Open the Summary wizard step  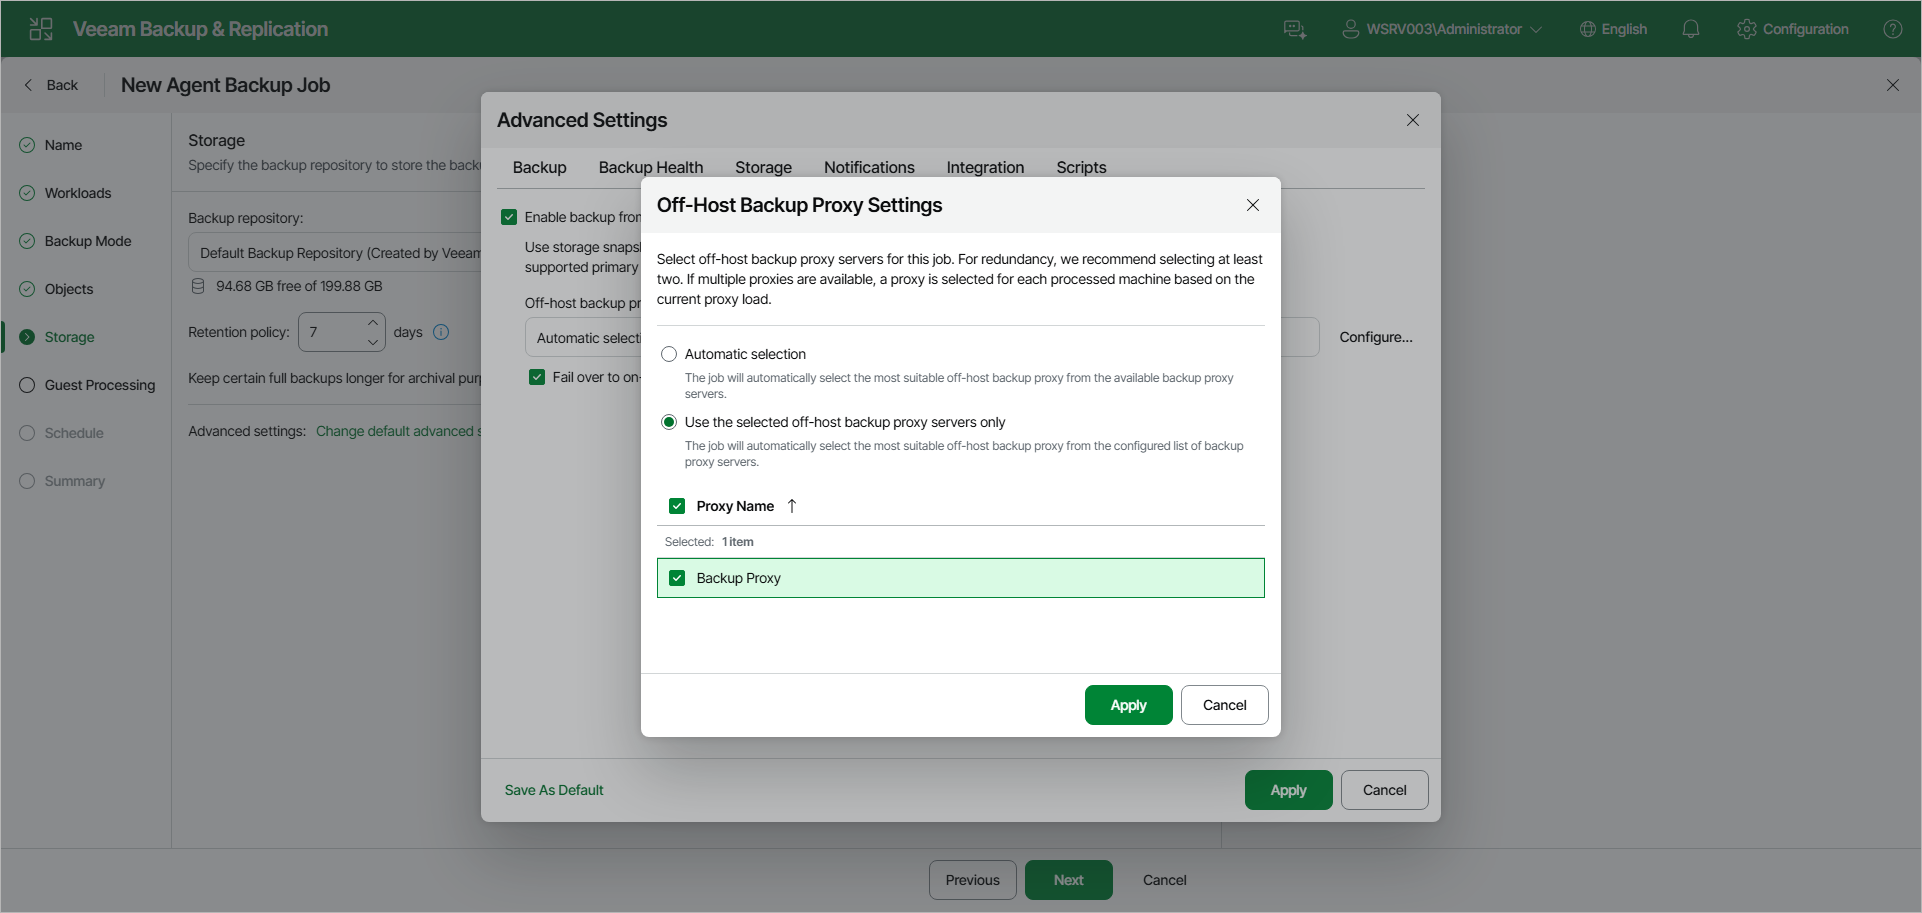tap(75, 481)
